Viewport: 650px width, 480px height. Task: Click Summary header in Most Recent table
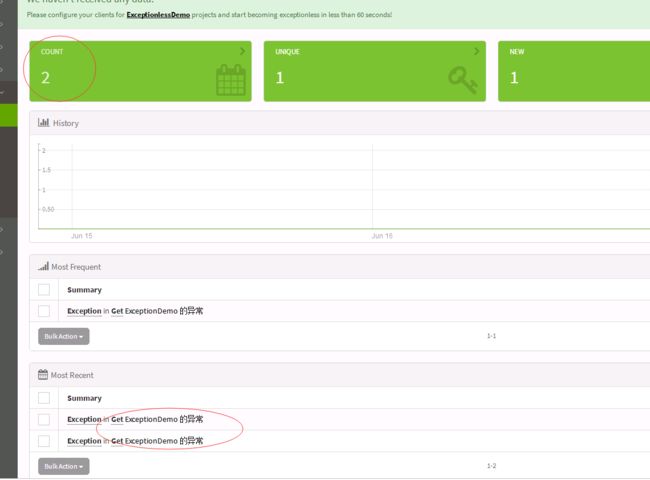[84, 398]
